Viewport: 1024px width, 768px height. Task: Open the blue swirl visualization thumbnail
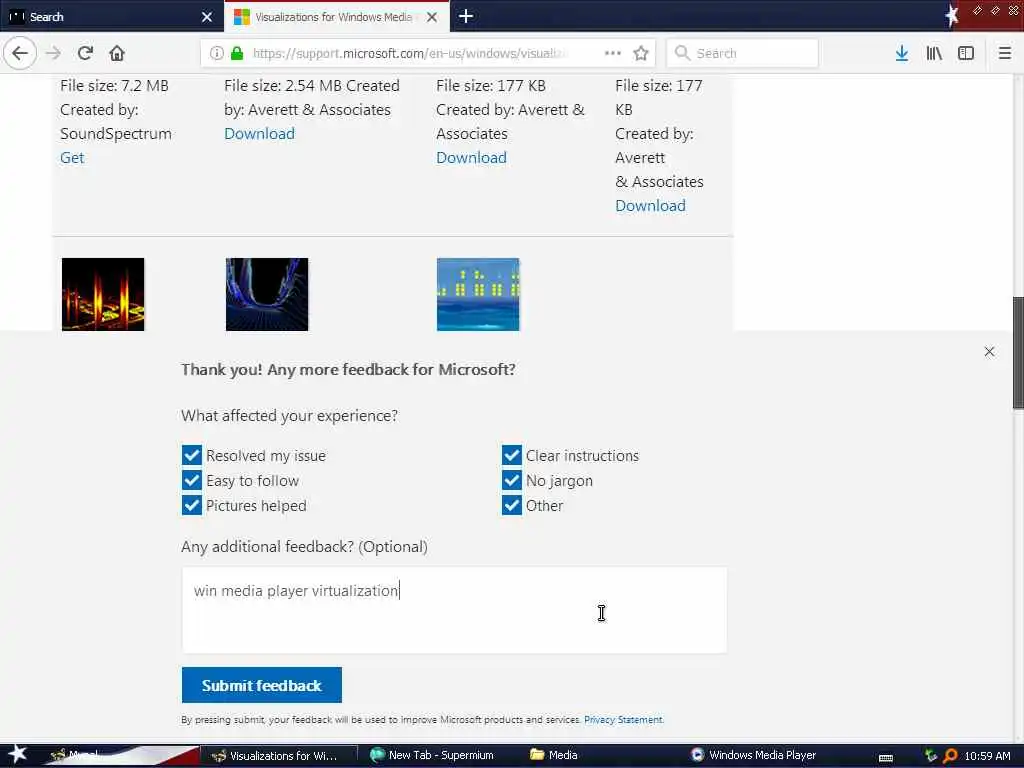click(x=267, y=295)
